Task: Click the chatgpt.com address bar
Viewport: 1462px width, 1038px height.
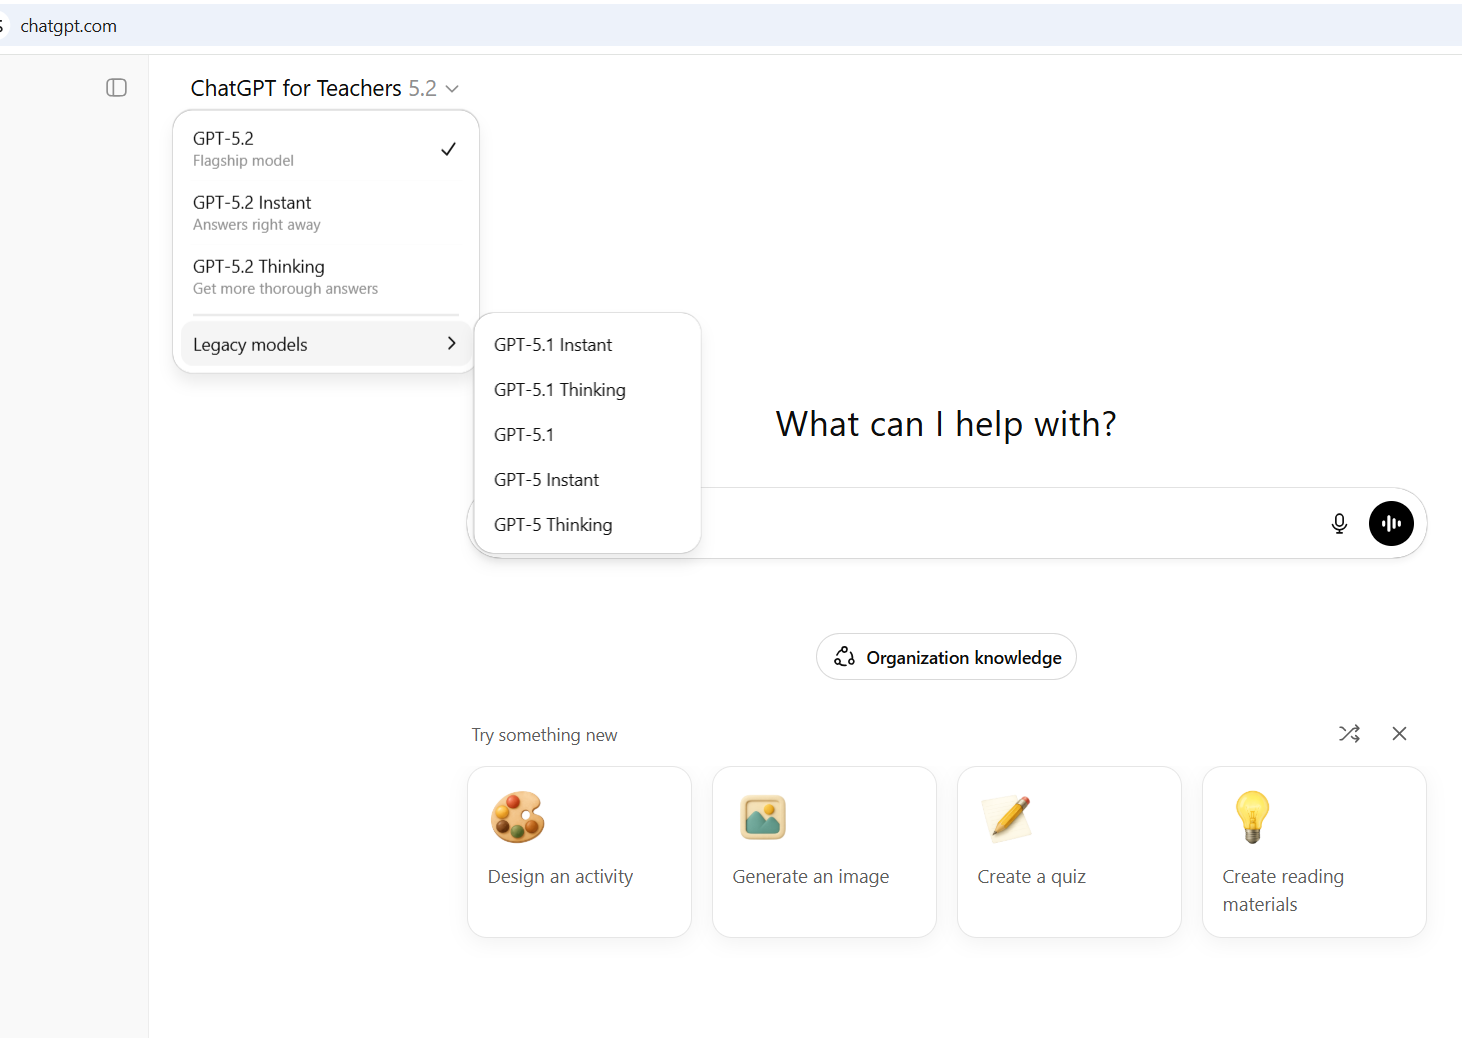Action: tap(731, 26)
